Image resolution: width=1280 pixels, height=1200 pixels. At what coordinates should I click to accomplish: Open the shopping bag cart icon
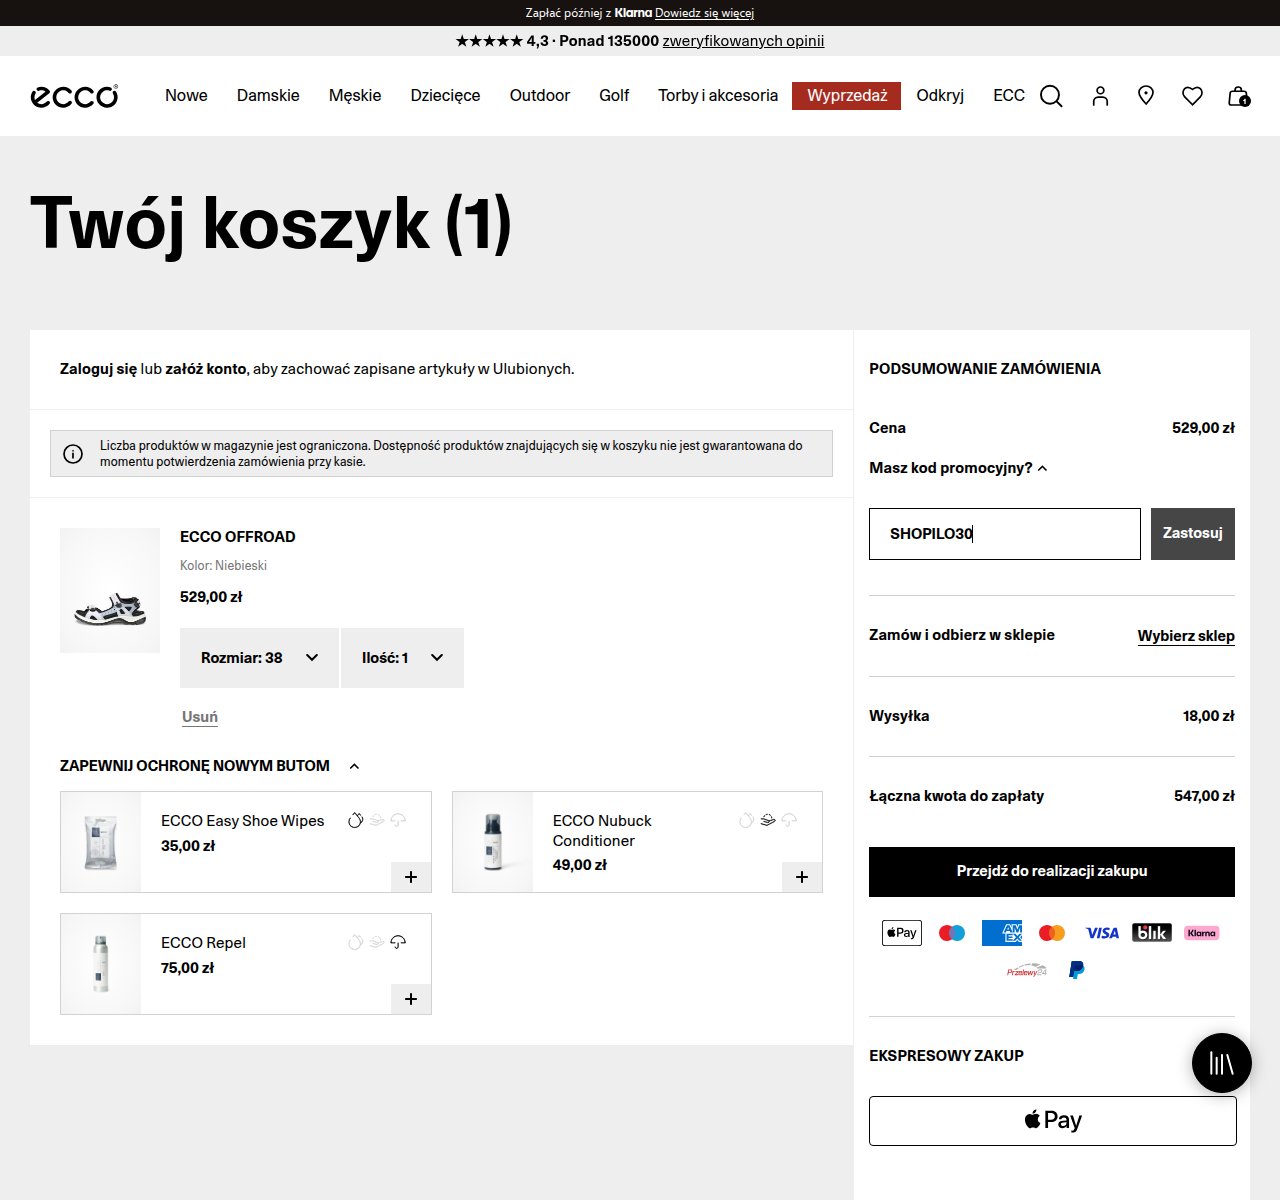1239,96
